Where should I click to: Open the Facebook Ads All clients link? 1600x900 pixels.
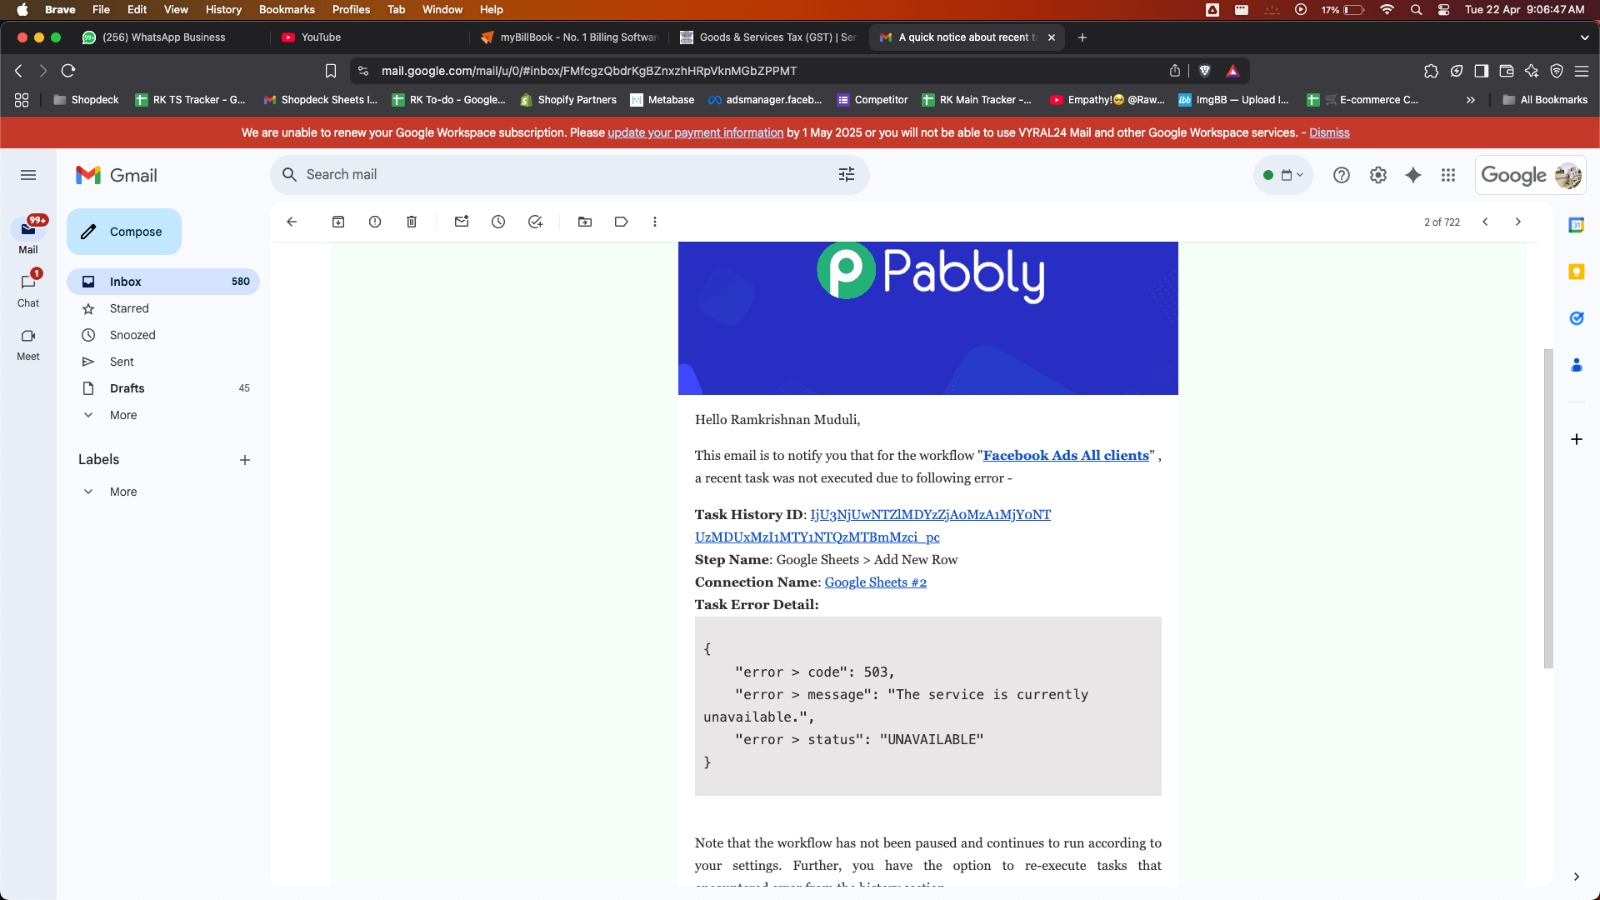point(1066,456)
